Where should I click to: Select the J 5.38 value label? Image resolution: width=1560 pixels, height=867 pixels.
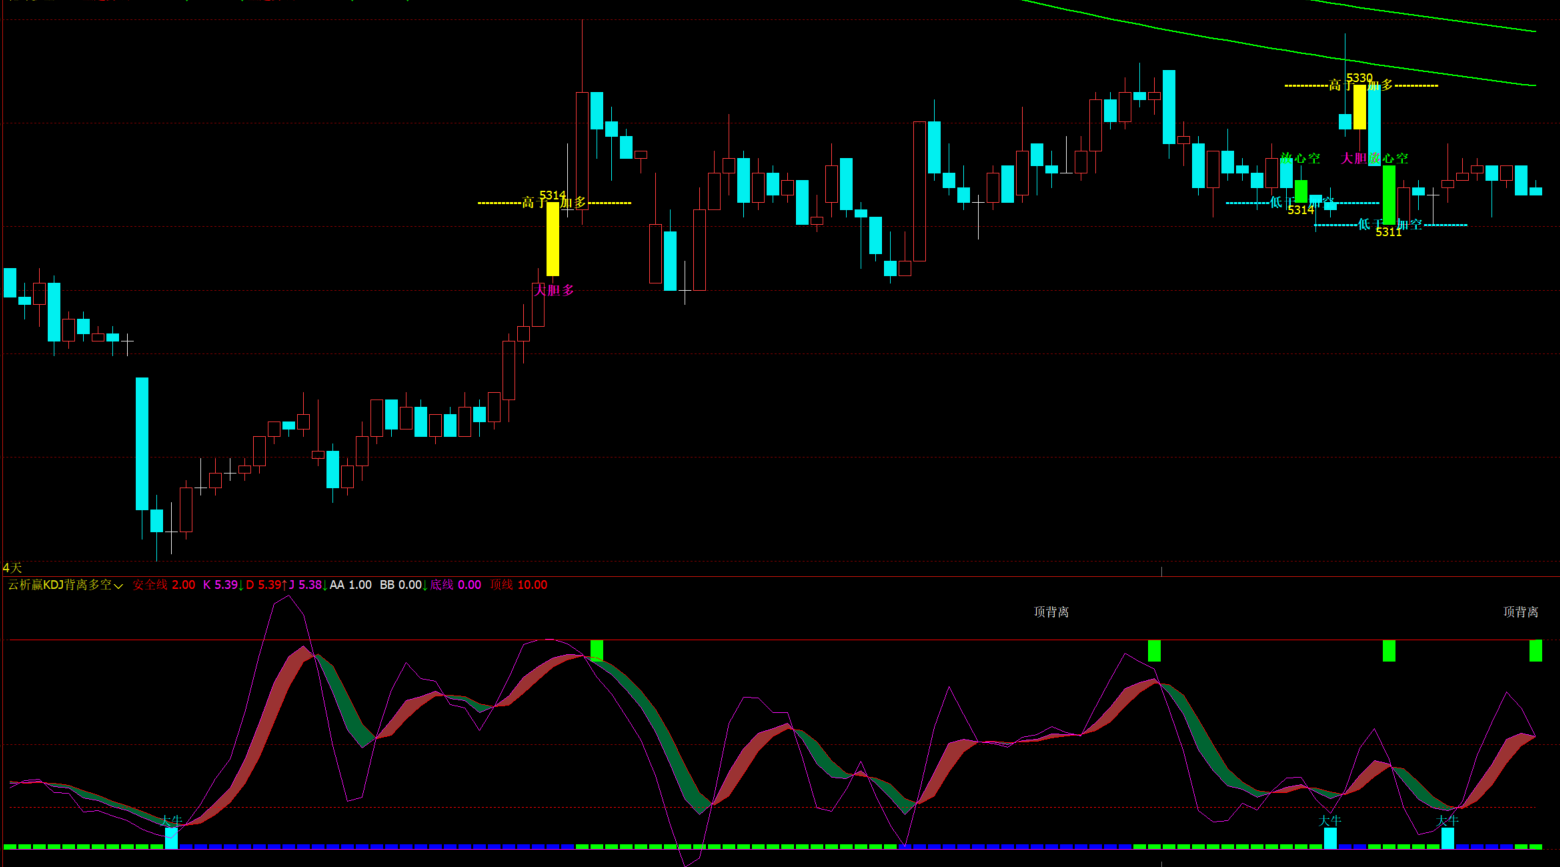[305, 585]
